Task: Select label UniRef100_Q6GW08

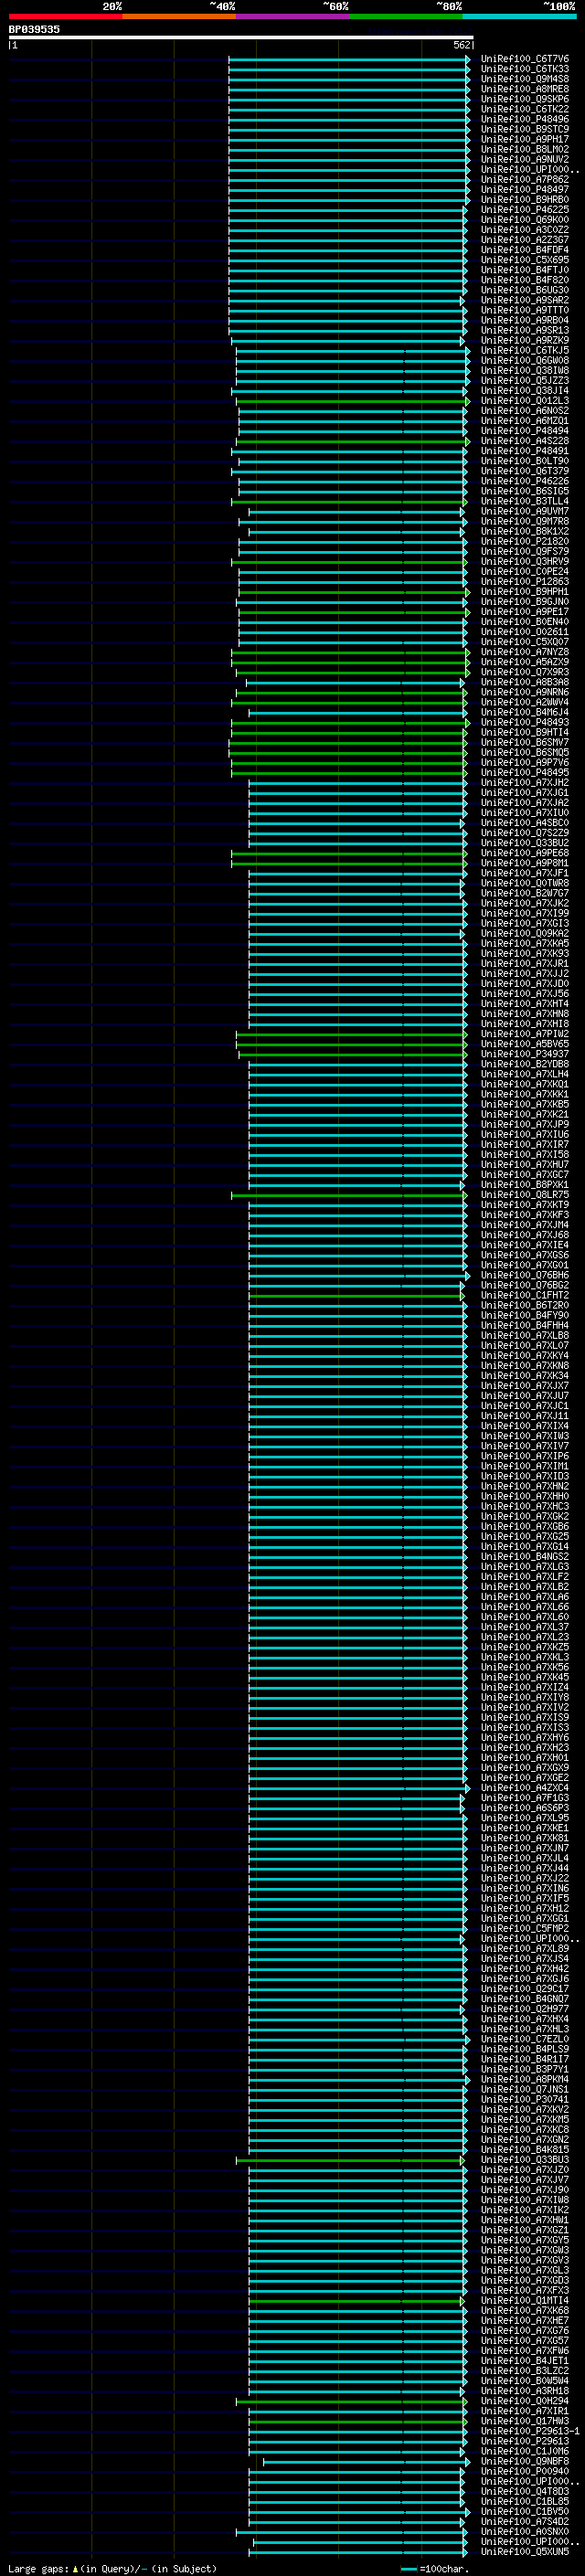Action: coord(525,361)
